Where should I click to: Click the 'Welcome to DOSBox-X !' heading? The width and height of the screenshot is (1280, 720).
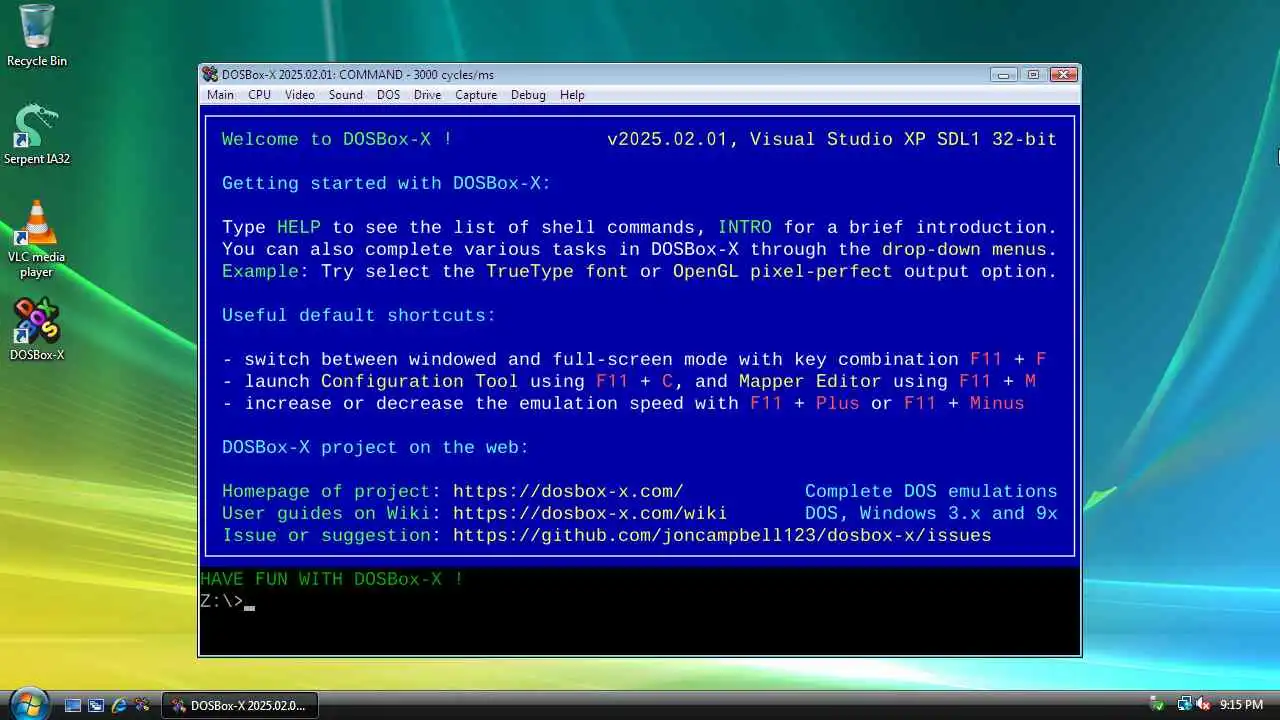click(337, 139)
